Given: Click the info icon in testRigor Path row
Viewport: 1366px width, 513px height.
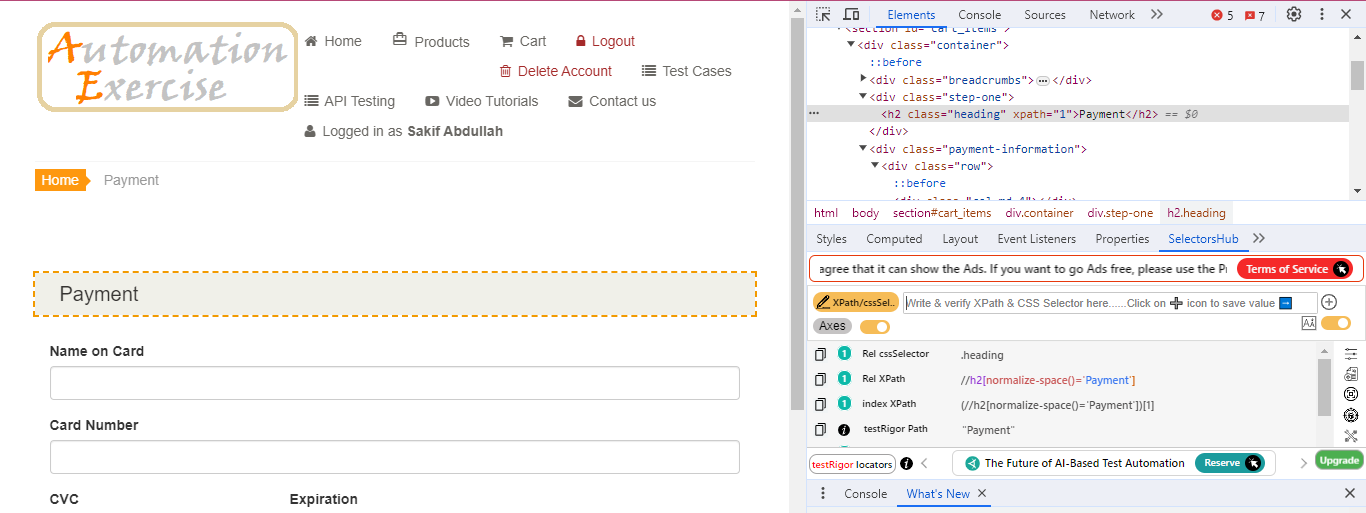Looking at the screenshot, I should pos(844,429).
